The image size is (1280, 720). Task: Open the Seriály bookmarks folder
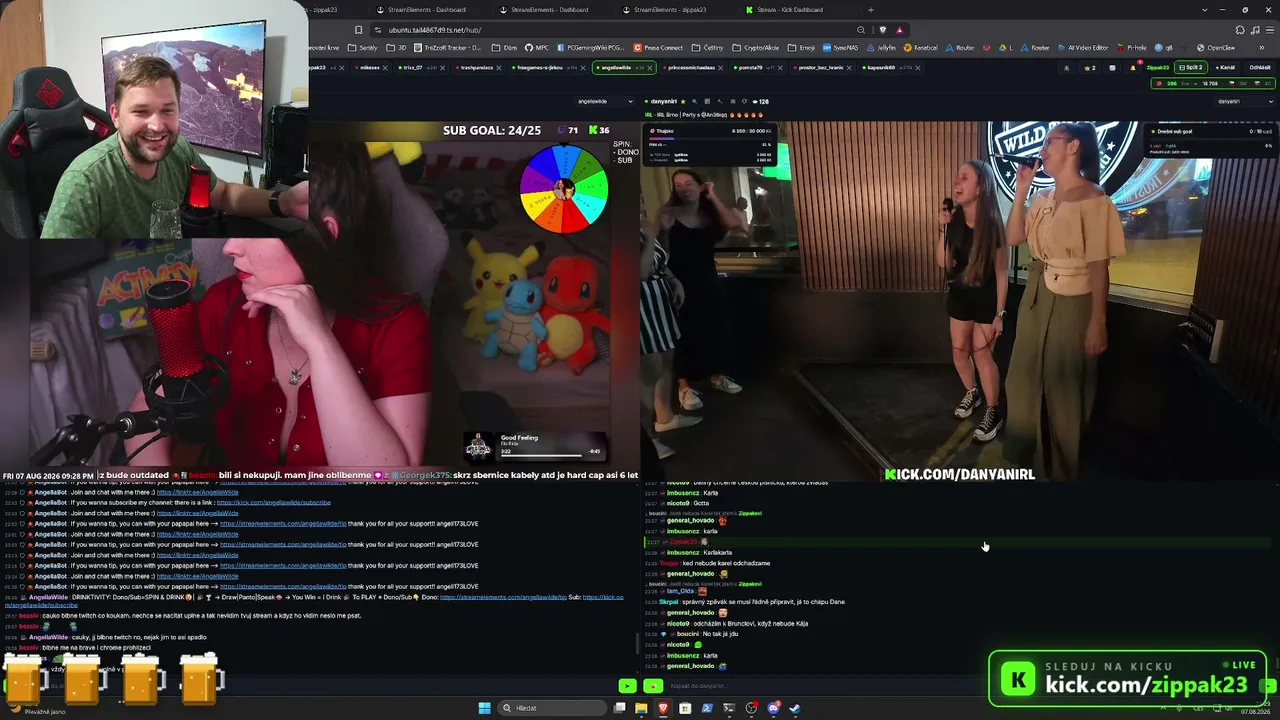coord(364,48)
